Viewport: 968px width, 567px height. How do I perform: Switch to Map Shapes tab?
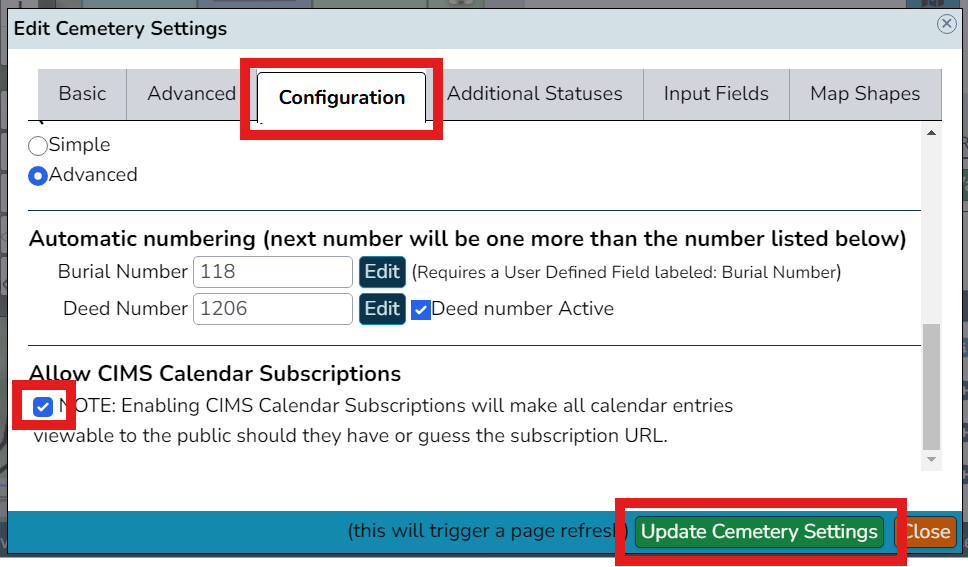865,94
